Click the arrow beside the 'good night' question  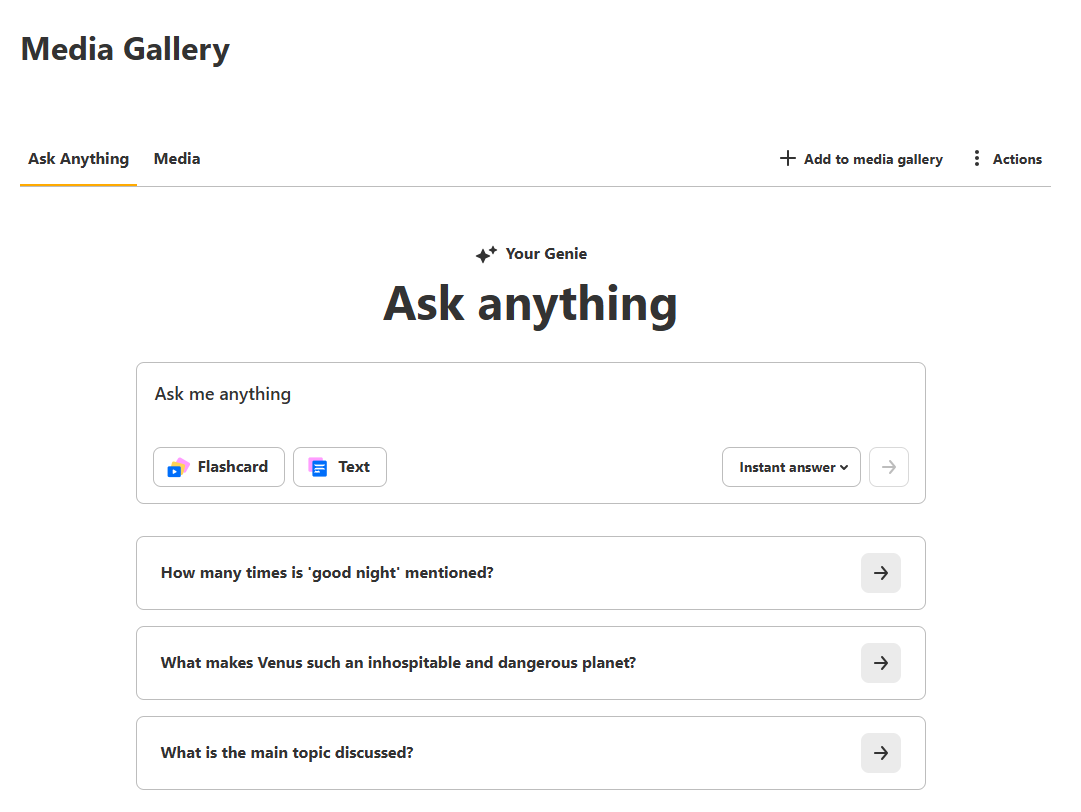point(880,573)
